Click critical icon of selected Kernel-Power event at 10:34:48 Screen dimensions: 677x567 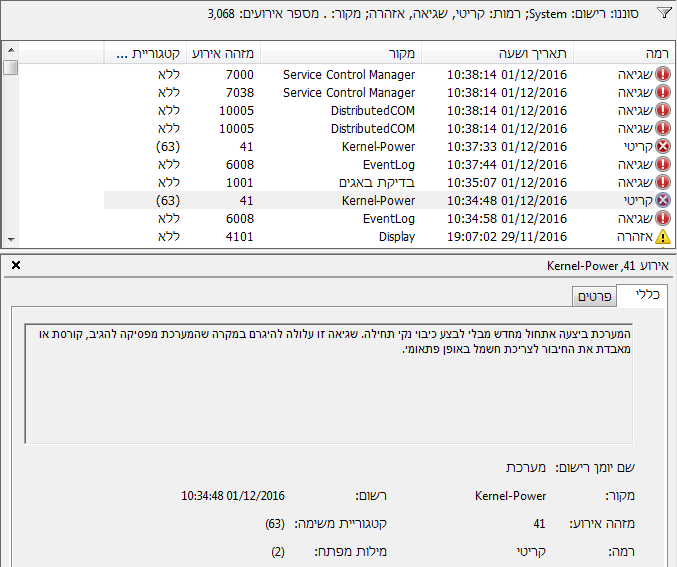[663, 200]
